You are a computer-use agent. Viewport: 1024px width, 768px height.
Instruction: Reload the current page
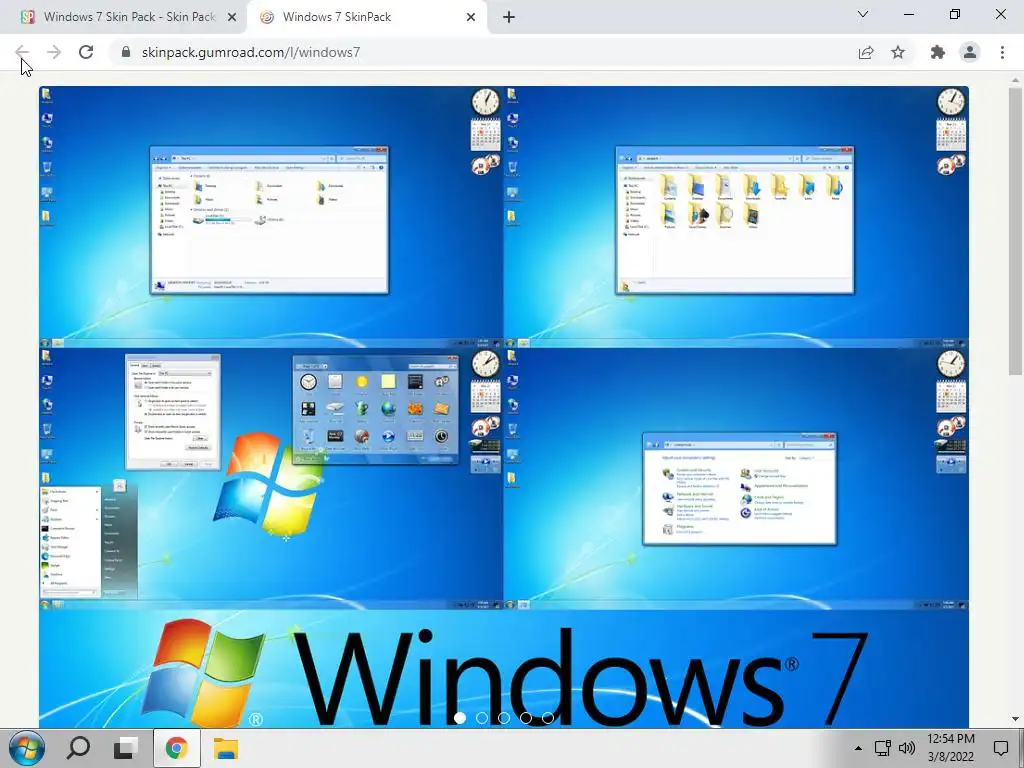click(x=86, y=52)
